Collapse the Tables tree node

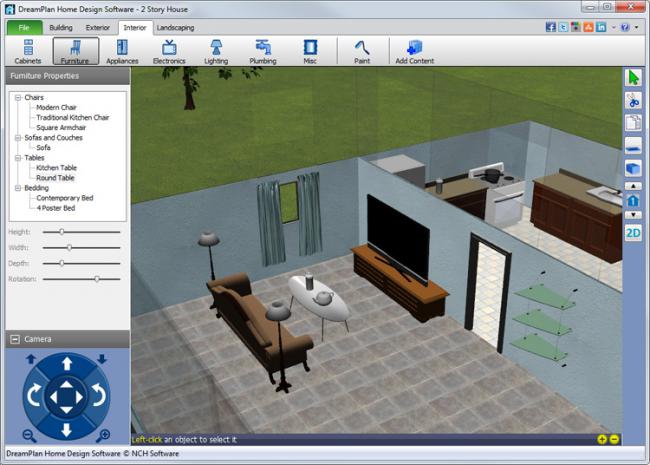pos(18,158)
